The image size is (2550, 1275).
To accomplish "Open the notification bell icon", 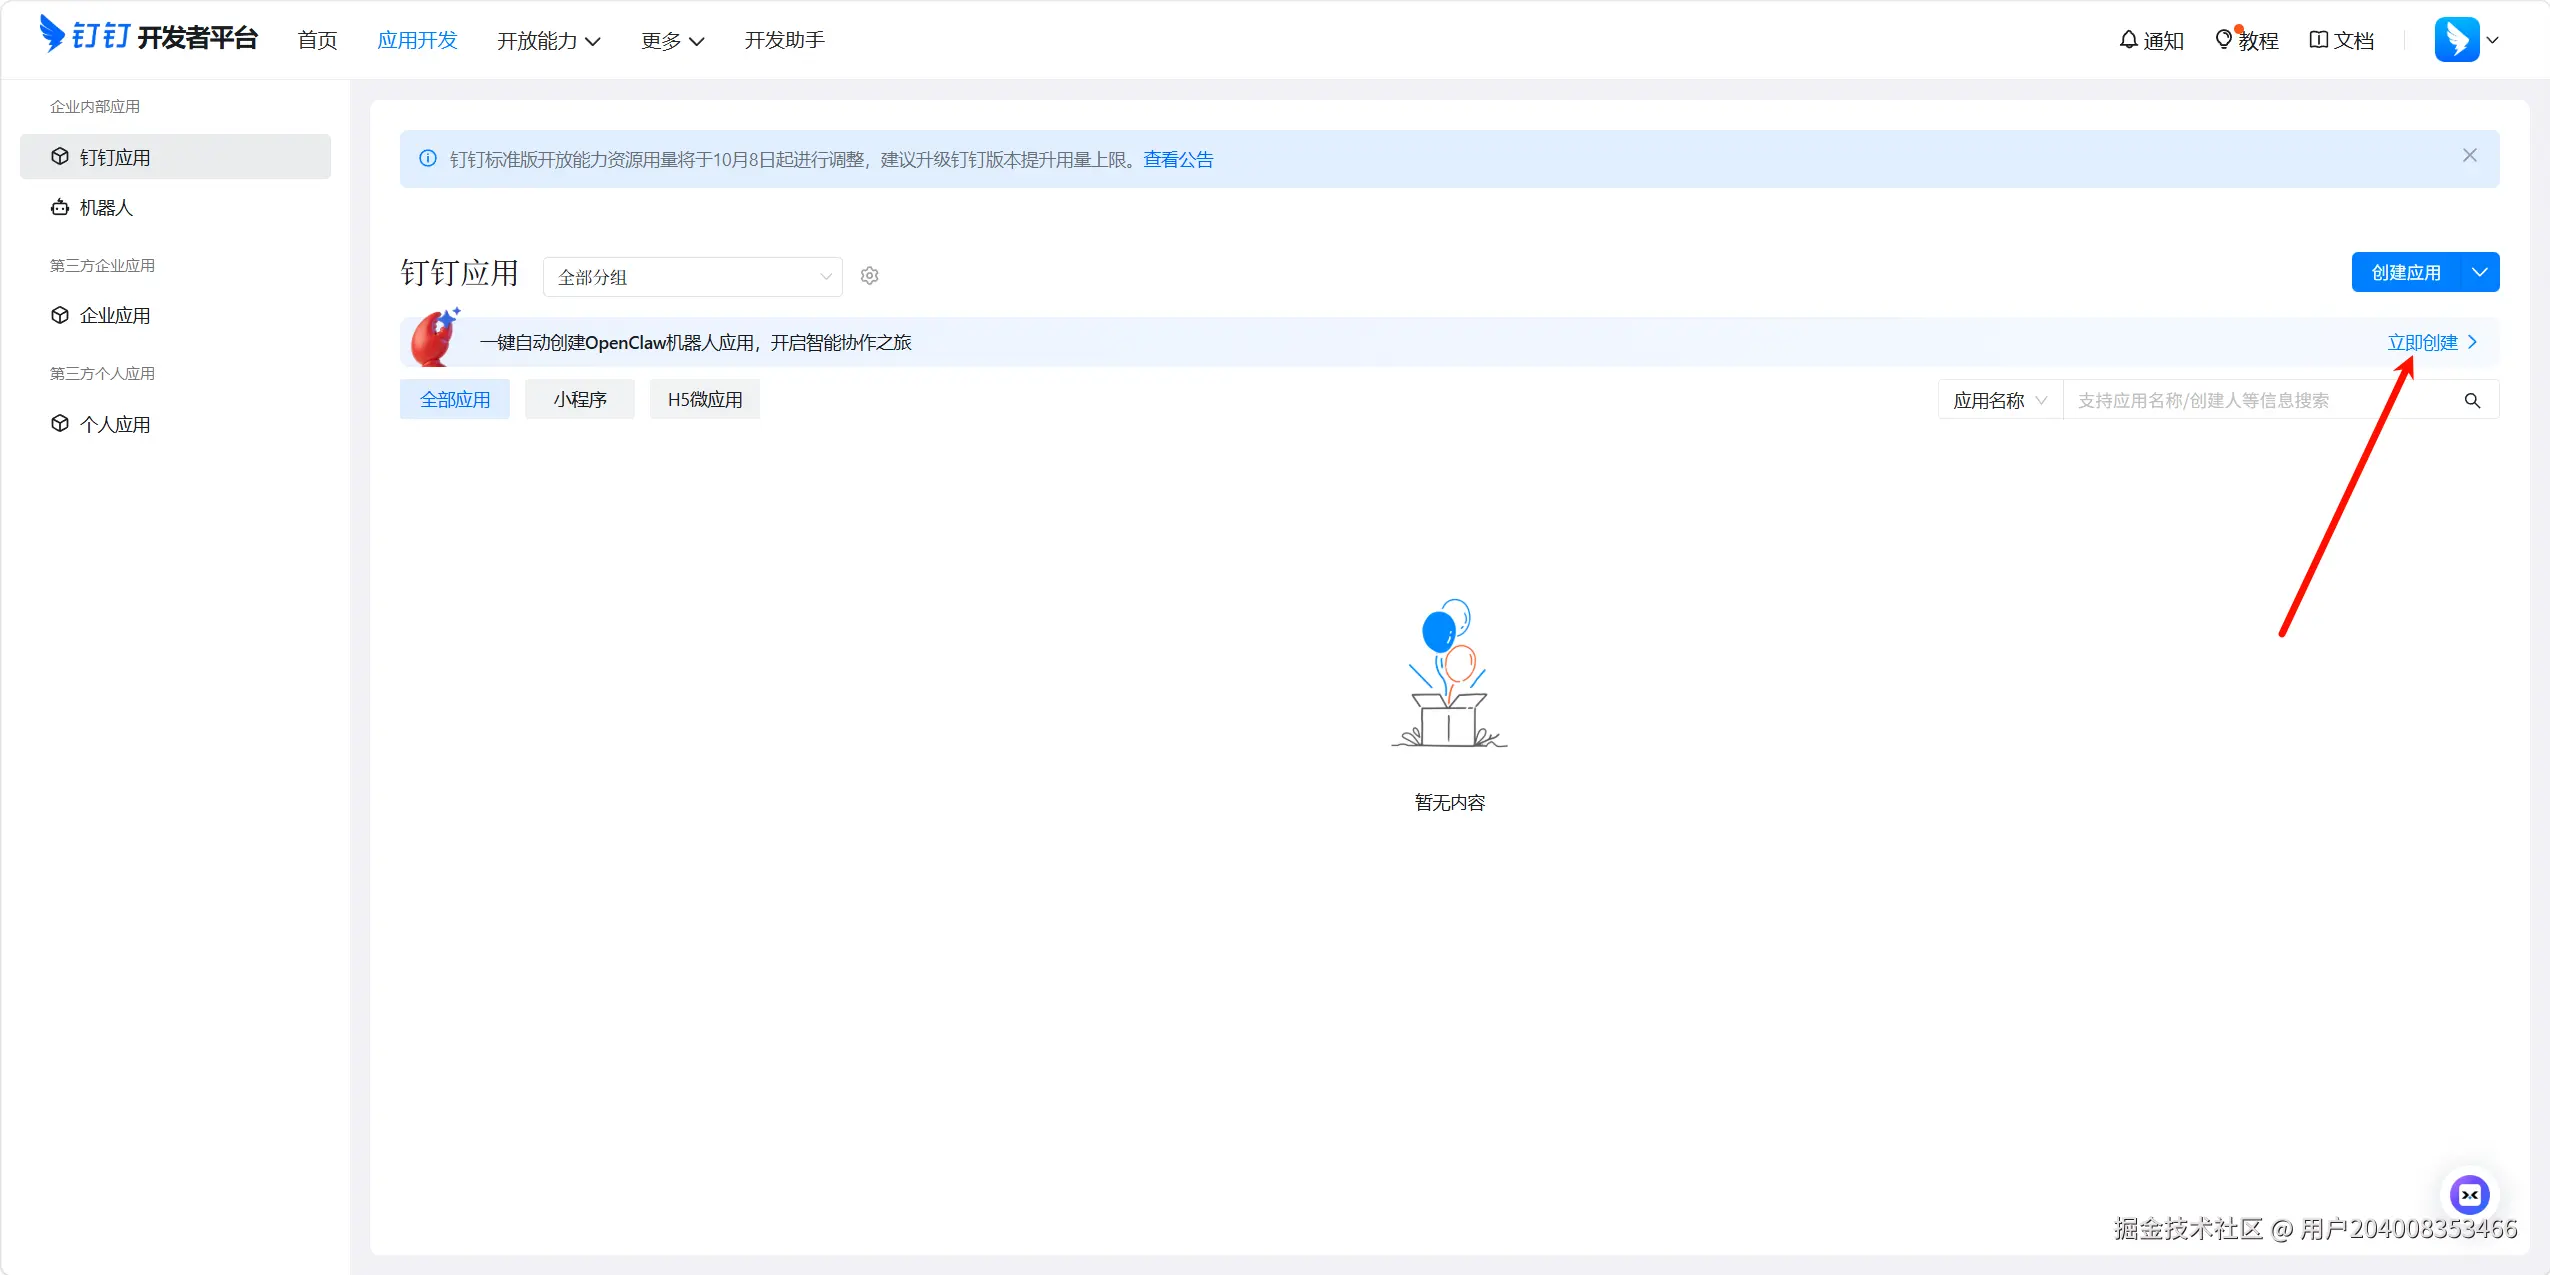I will coord(2128,40).
